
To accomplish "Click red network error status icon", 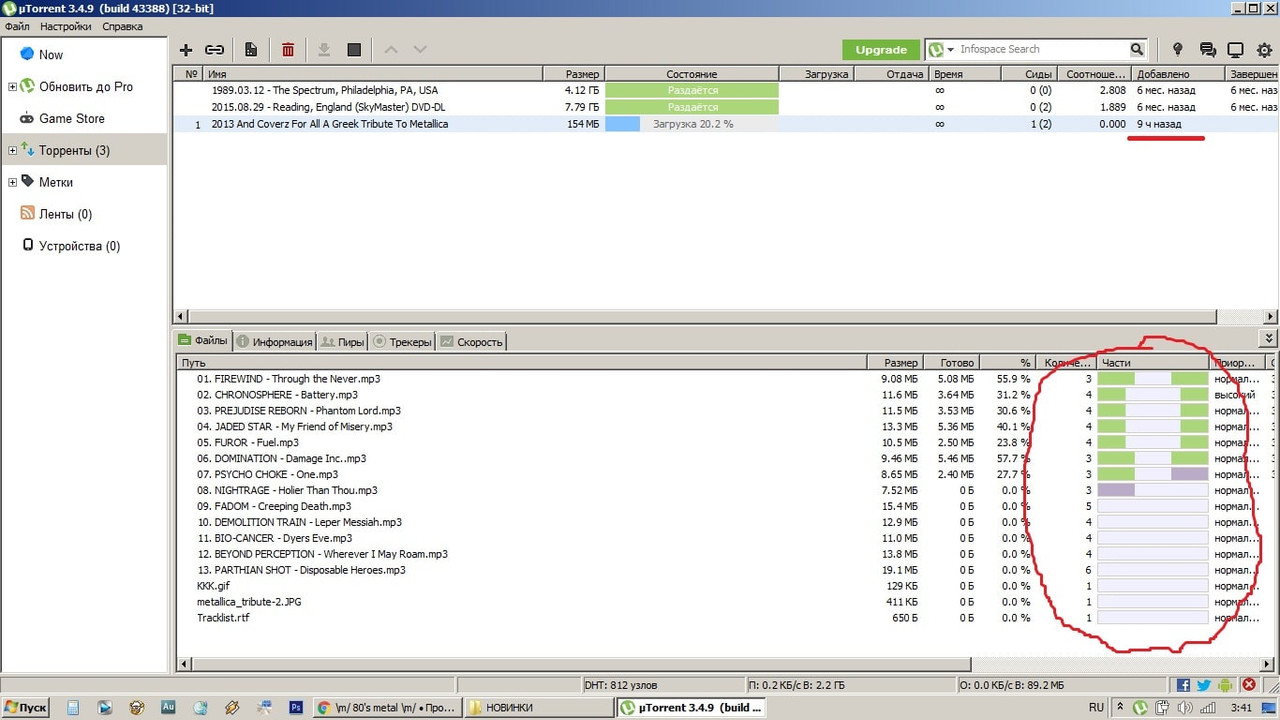I will click(x=1249, y=685).
